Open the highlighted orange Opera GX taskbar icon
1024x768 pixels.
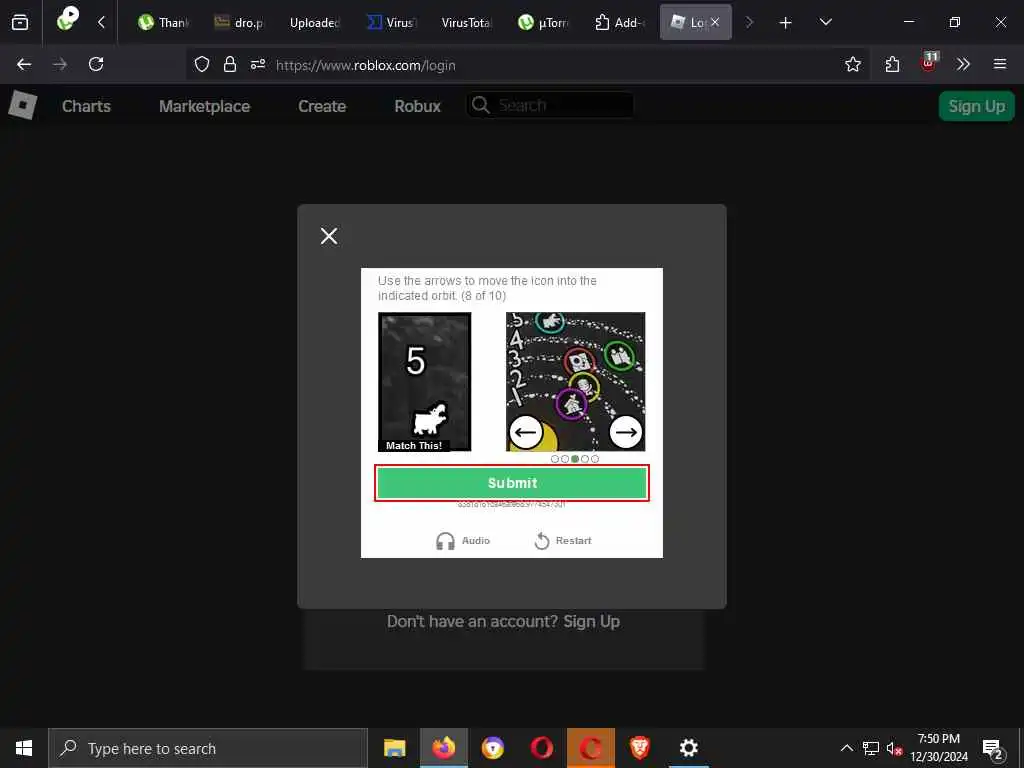[590, 748]
